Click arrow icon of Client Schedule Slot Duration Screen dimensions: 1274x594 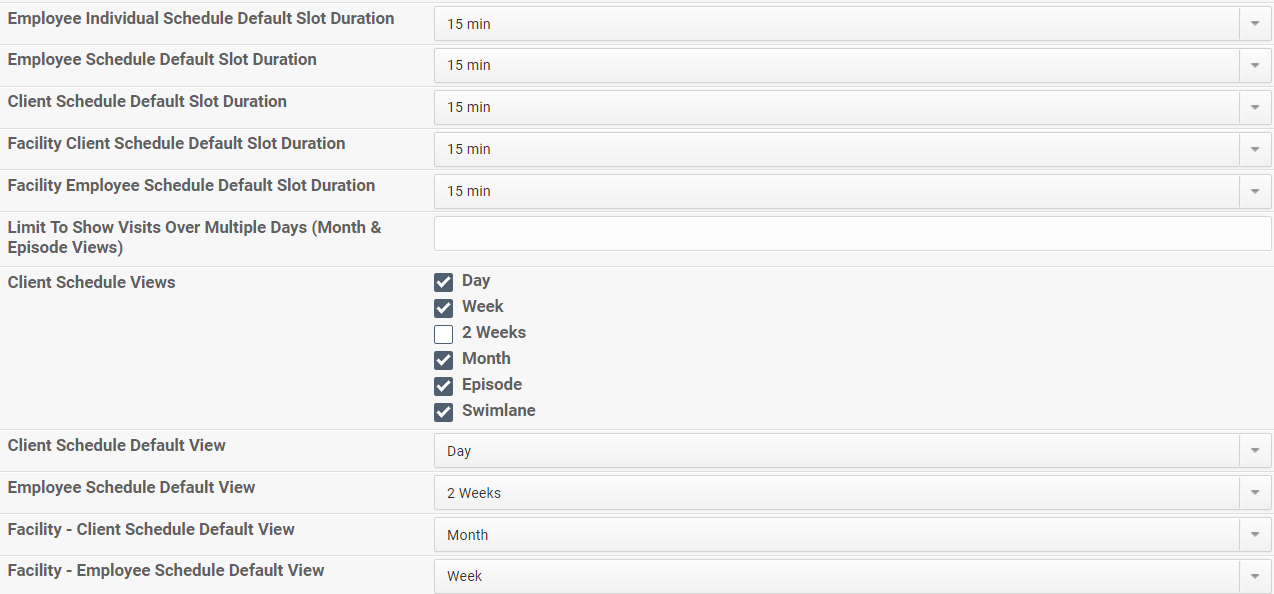(x=1255, y=107)
